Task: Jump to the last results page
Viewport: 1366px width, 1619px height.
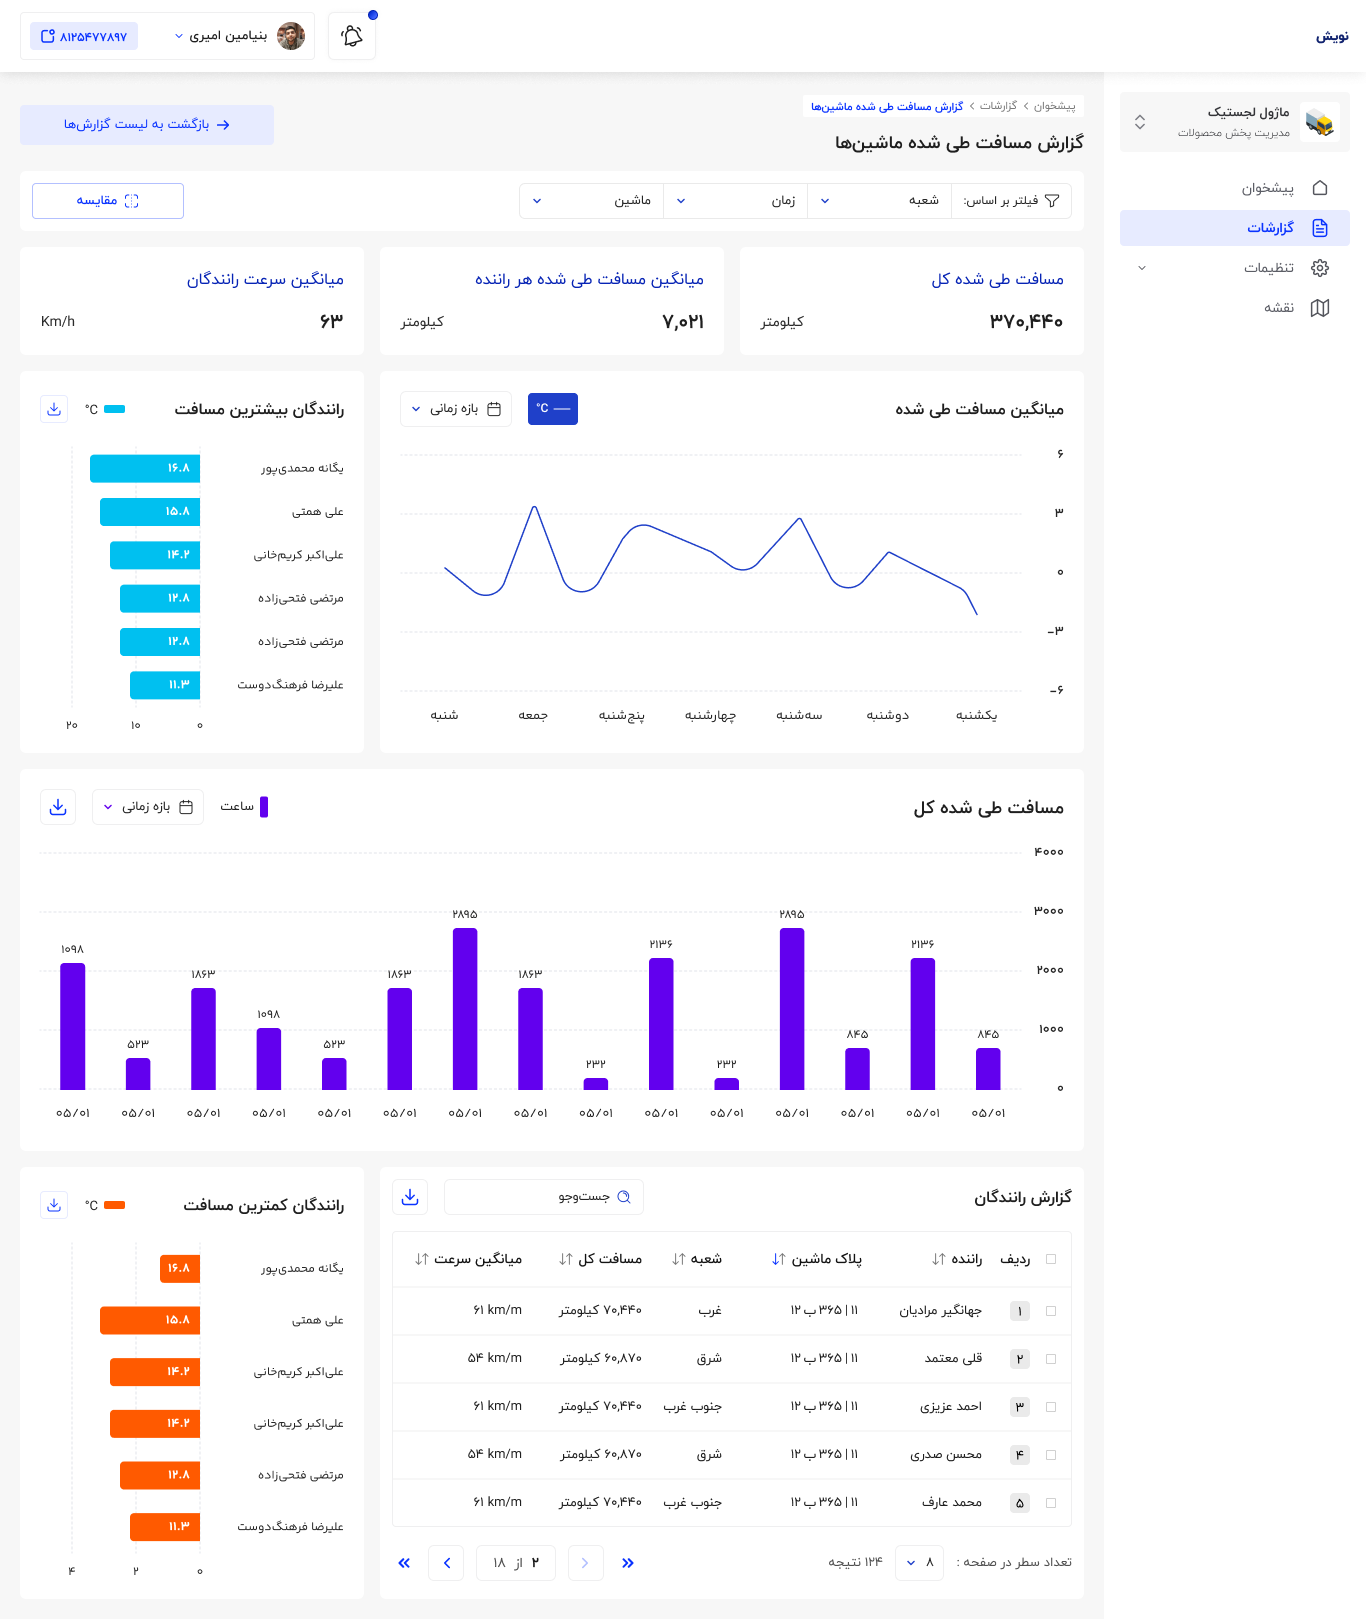Action: point(404,1563)
